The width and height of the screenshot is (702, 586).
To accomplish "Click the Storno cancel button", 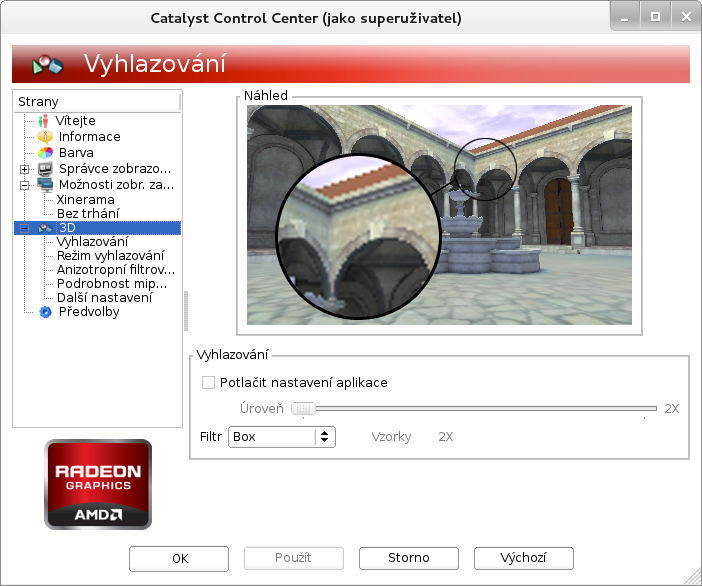I will pyautogui.click(x=409, y=558).
